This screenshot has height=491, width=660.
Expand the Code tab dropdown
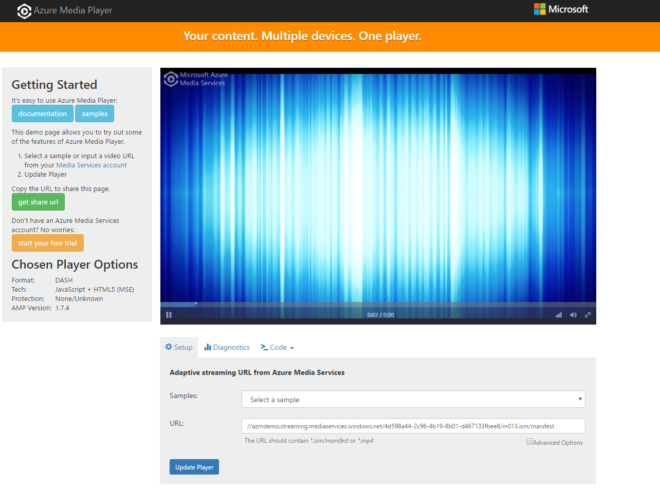[277, 347]
